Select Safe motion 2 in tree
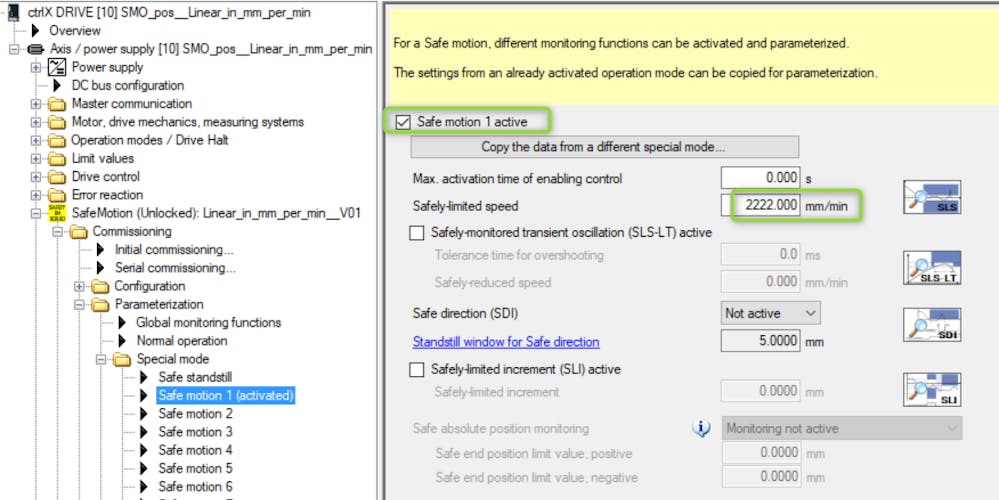Image resolution: width=999 pixels, height=500 pixels. [195, 414]
